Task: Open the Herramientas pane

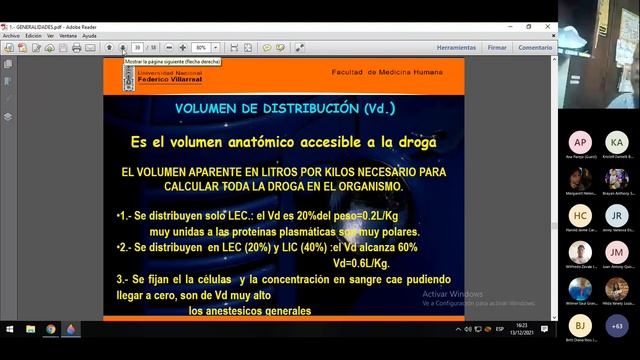Action: (x=456, y=48)
